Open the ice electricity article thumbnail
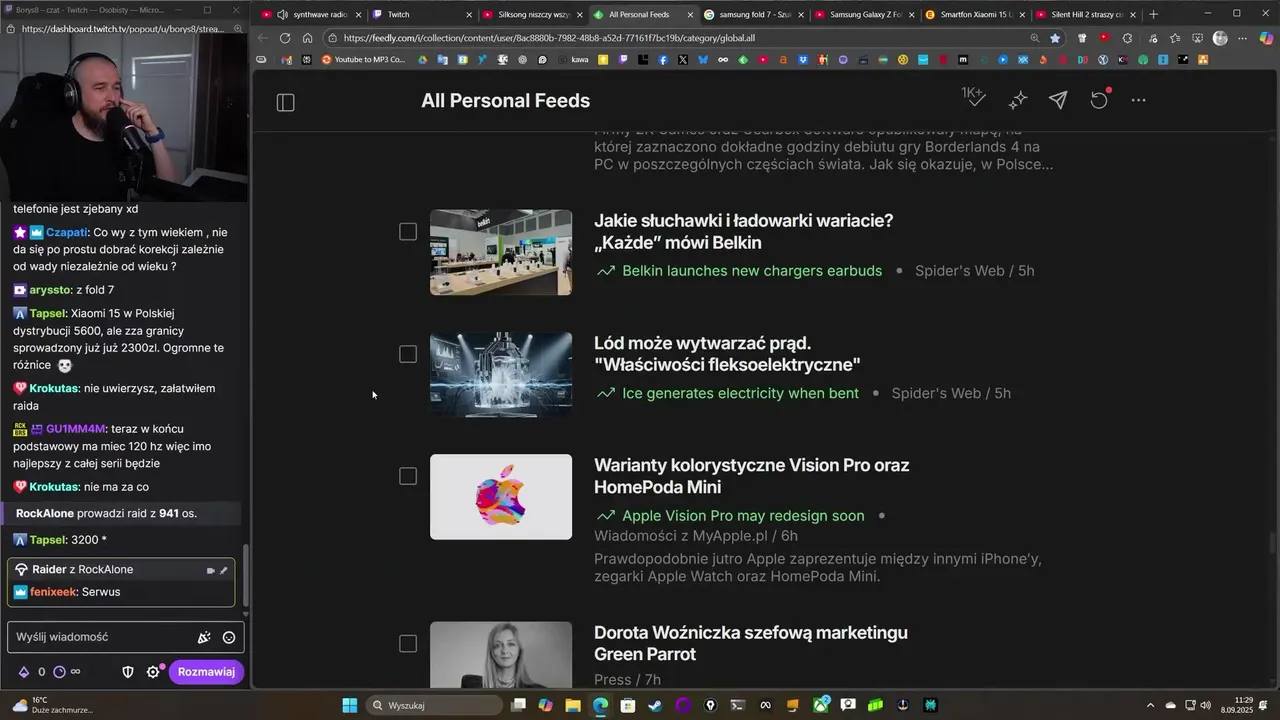Image resolution: width=1280 pixels, height=720 pixels. tap(501, 374)
